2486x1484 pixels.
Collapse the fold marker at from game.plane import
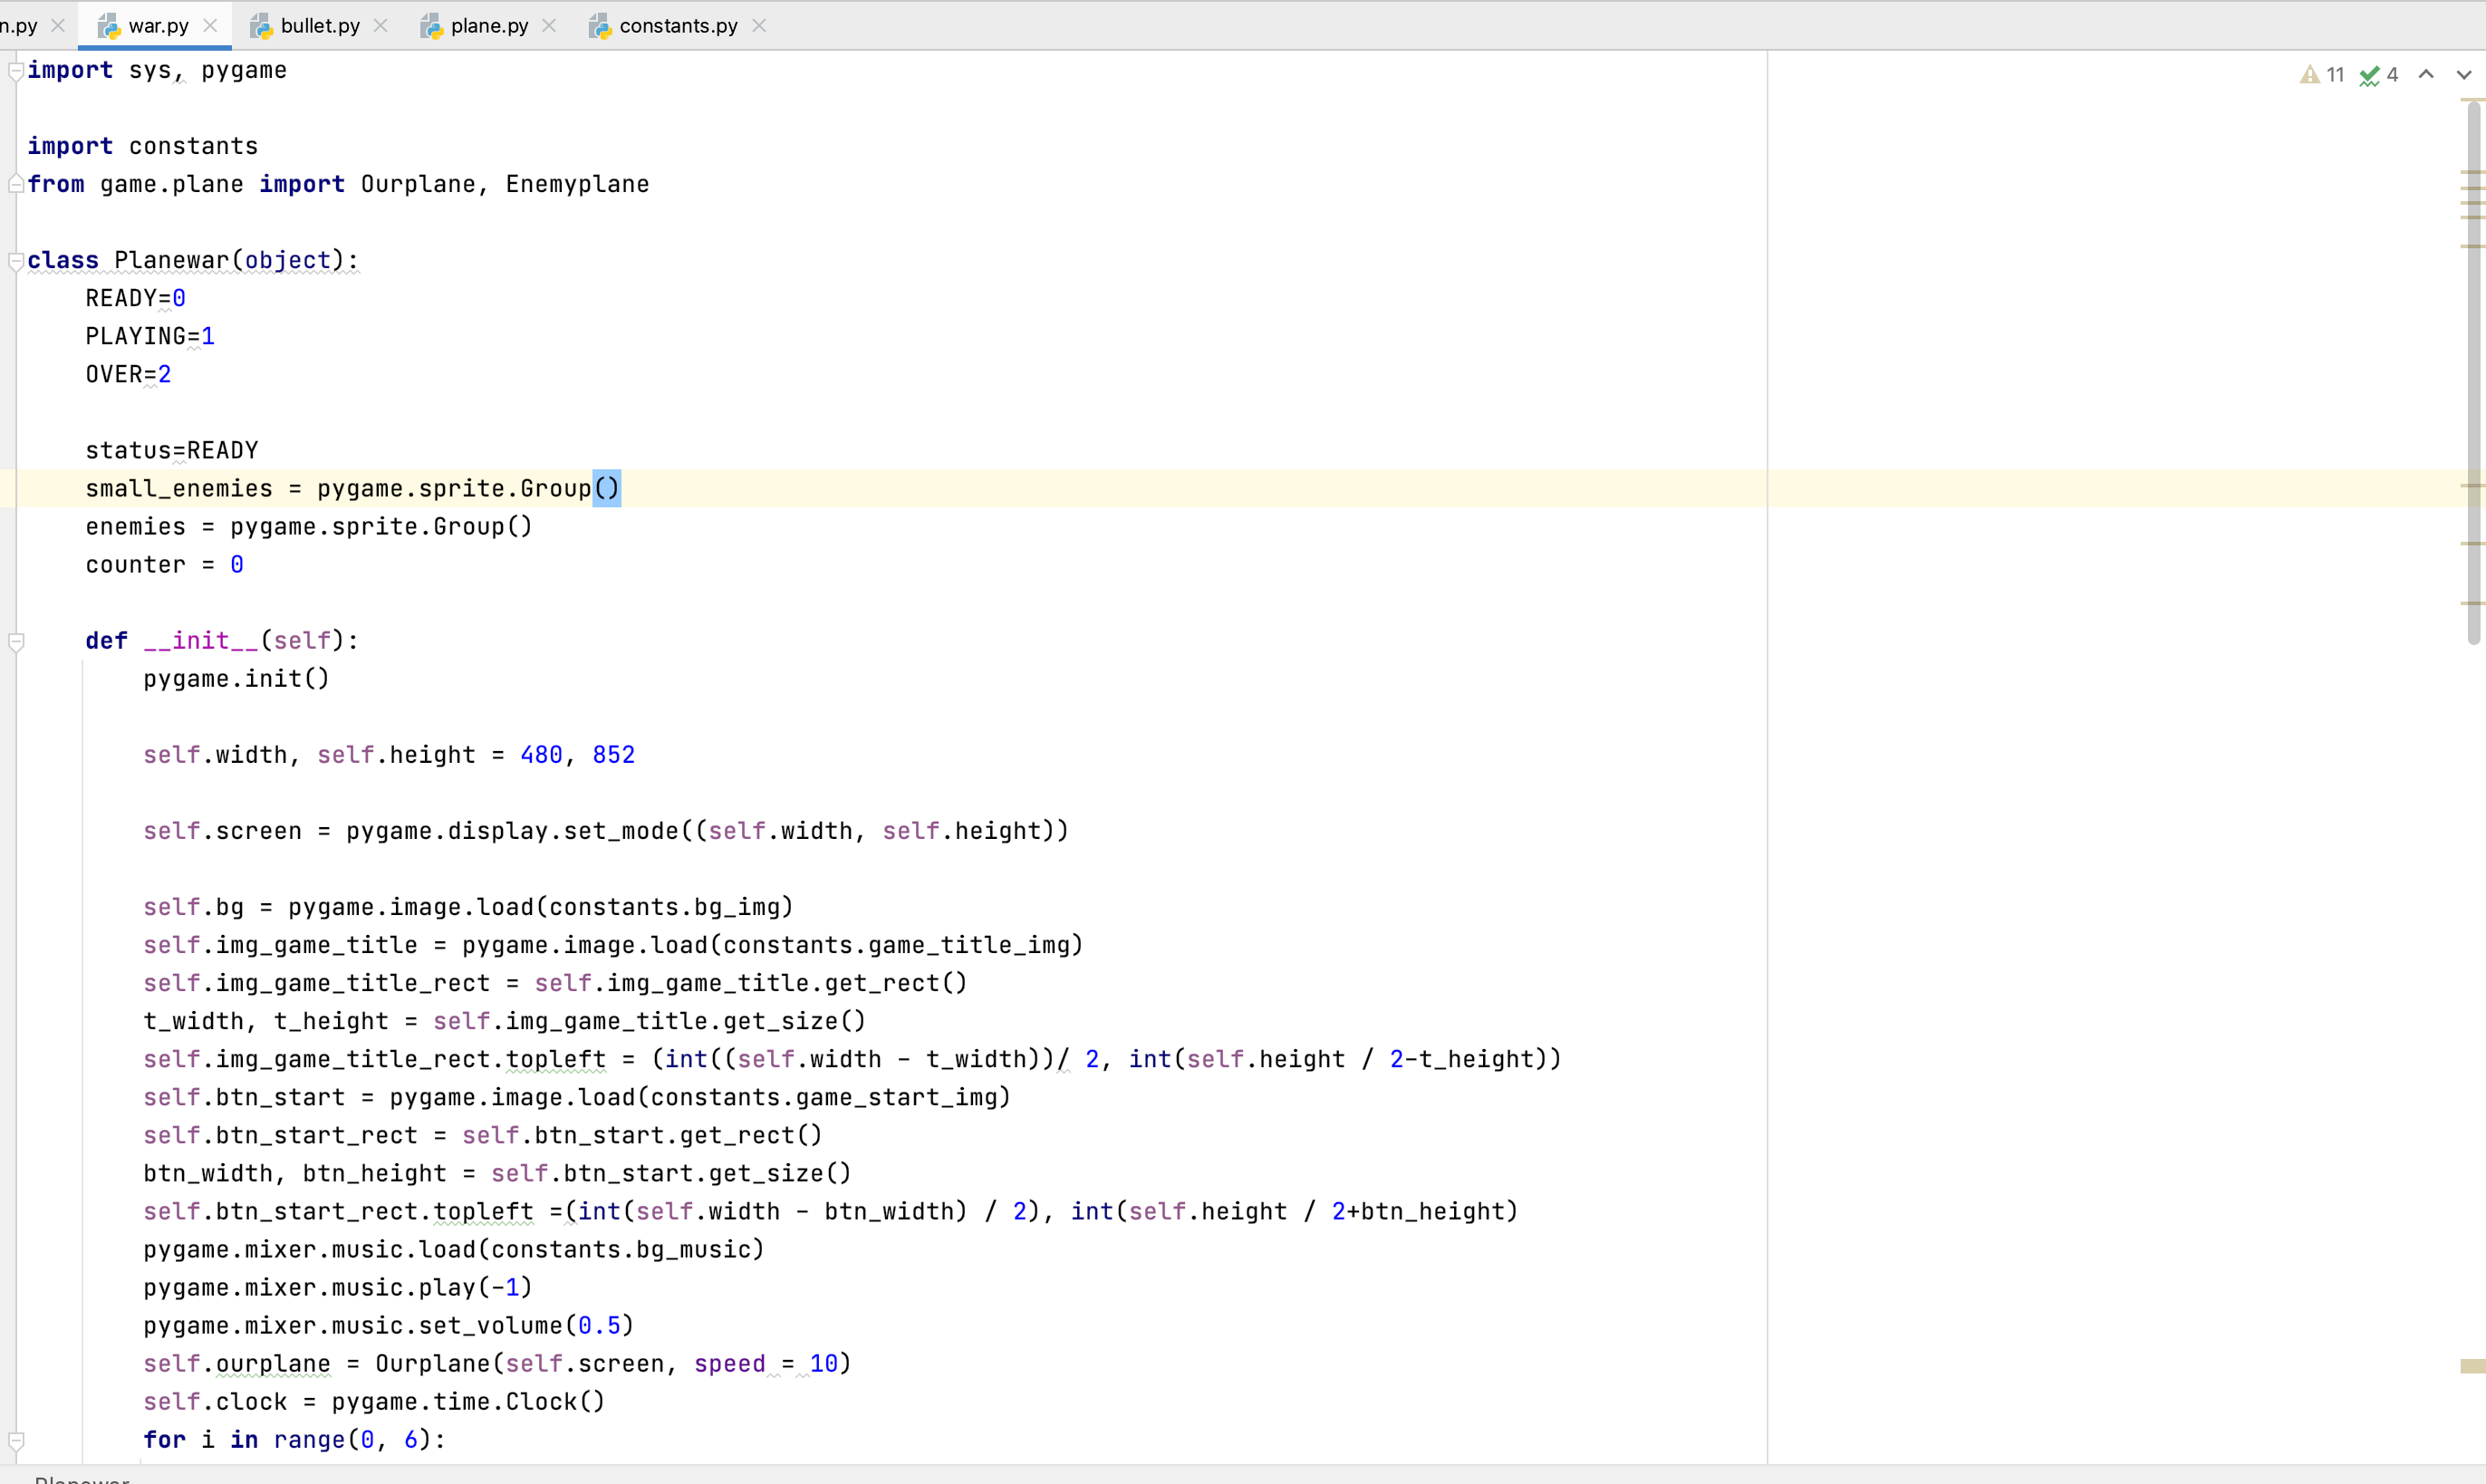coord(16,185)
